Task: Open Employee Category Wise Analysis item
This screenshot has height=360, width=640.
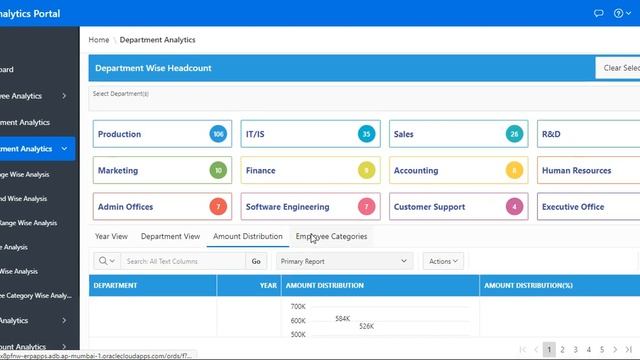Action: [36, 296]
